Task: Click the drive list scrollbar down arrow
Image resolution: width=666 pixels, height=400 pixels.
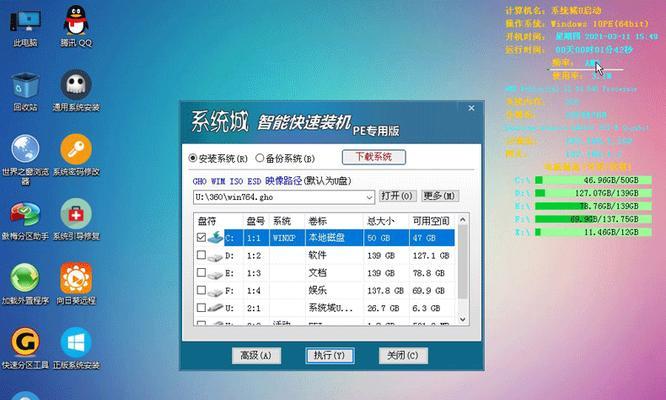Action: pos(463,319)
